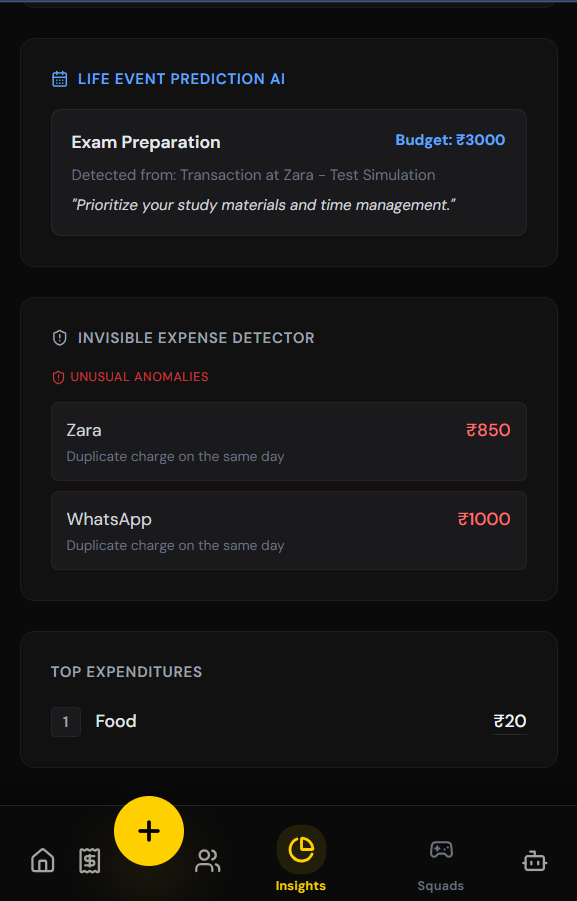Open the robot assistant icon
Viewport: 577px width, 901px height.
point(534,861)
